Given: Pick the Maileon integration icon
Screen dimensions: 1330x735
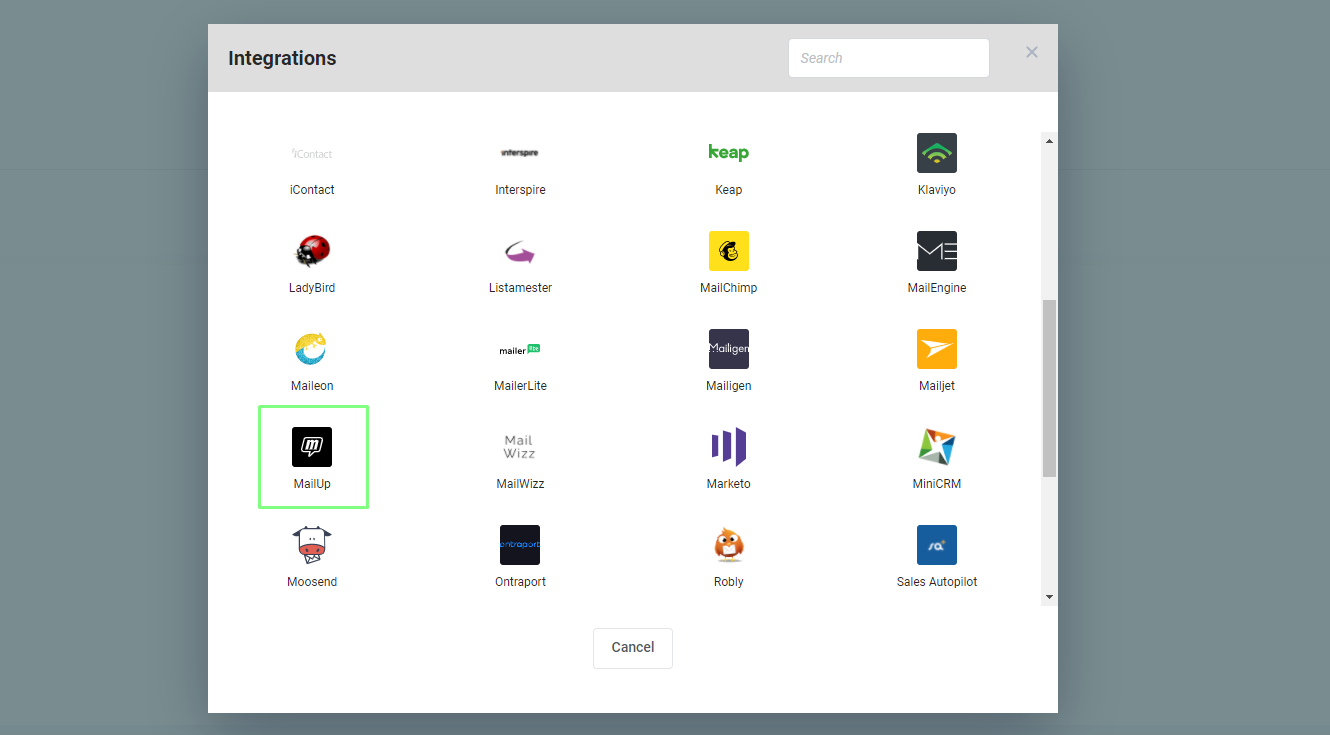Looking at the screenshot, I should pyautogui.click(x=312, y=349).
